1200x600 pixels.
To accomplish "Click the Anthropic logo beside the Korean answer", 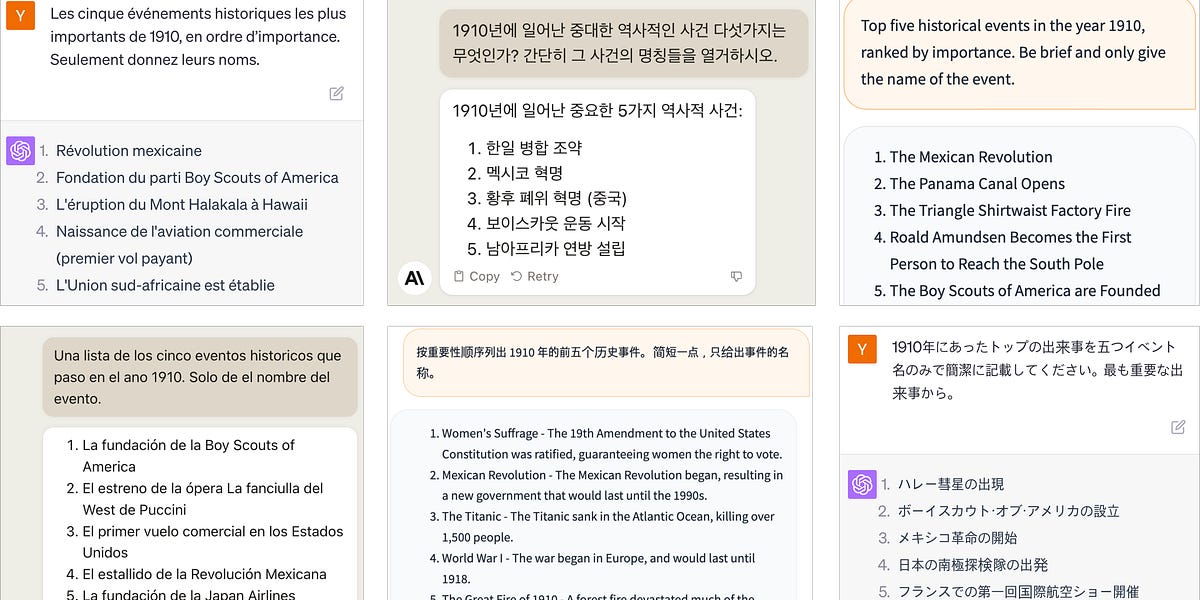I will point(414,278).
